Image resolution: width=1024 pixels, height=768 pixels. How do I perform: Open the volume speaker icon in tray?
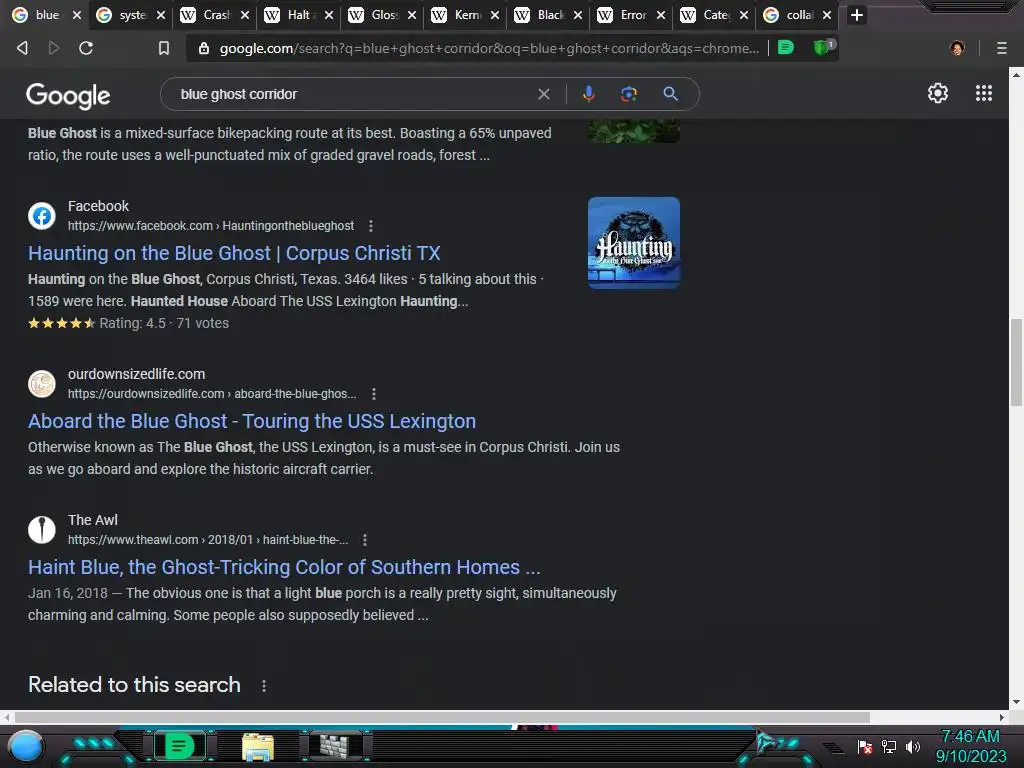(913, 746)
